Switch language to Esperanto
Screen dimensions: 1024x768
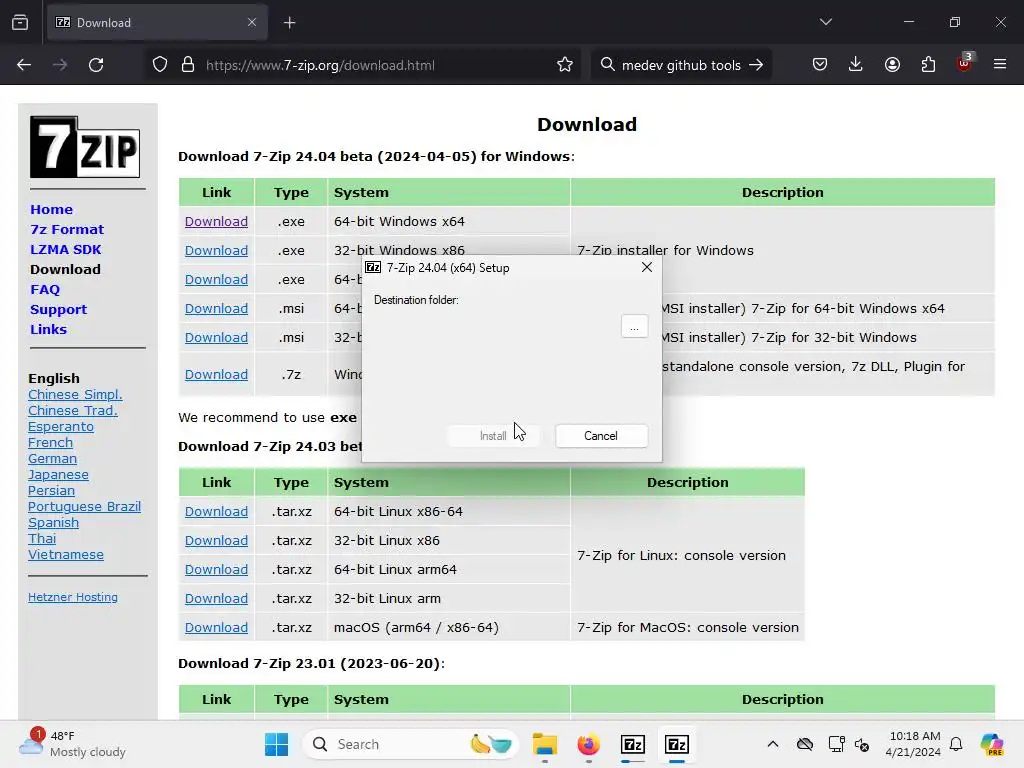(61, 426)
